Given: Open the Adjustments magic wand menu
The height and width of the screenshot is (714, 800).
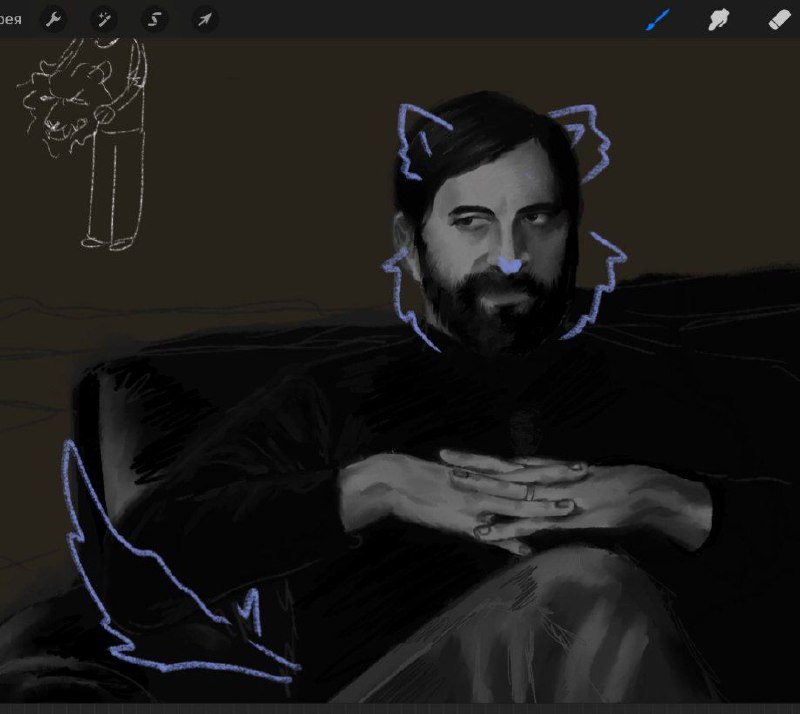Looking at the screenshot, I should [104, 20].
